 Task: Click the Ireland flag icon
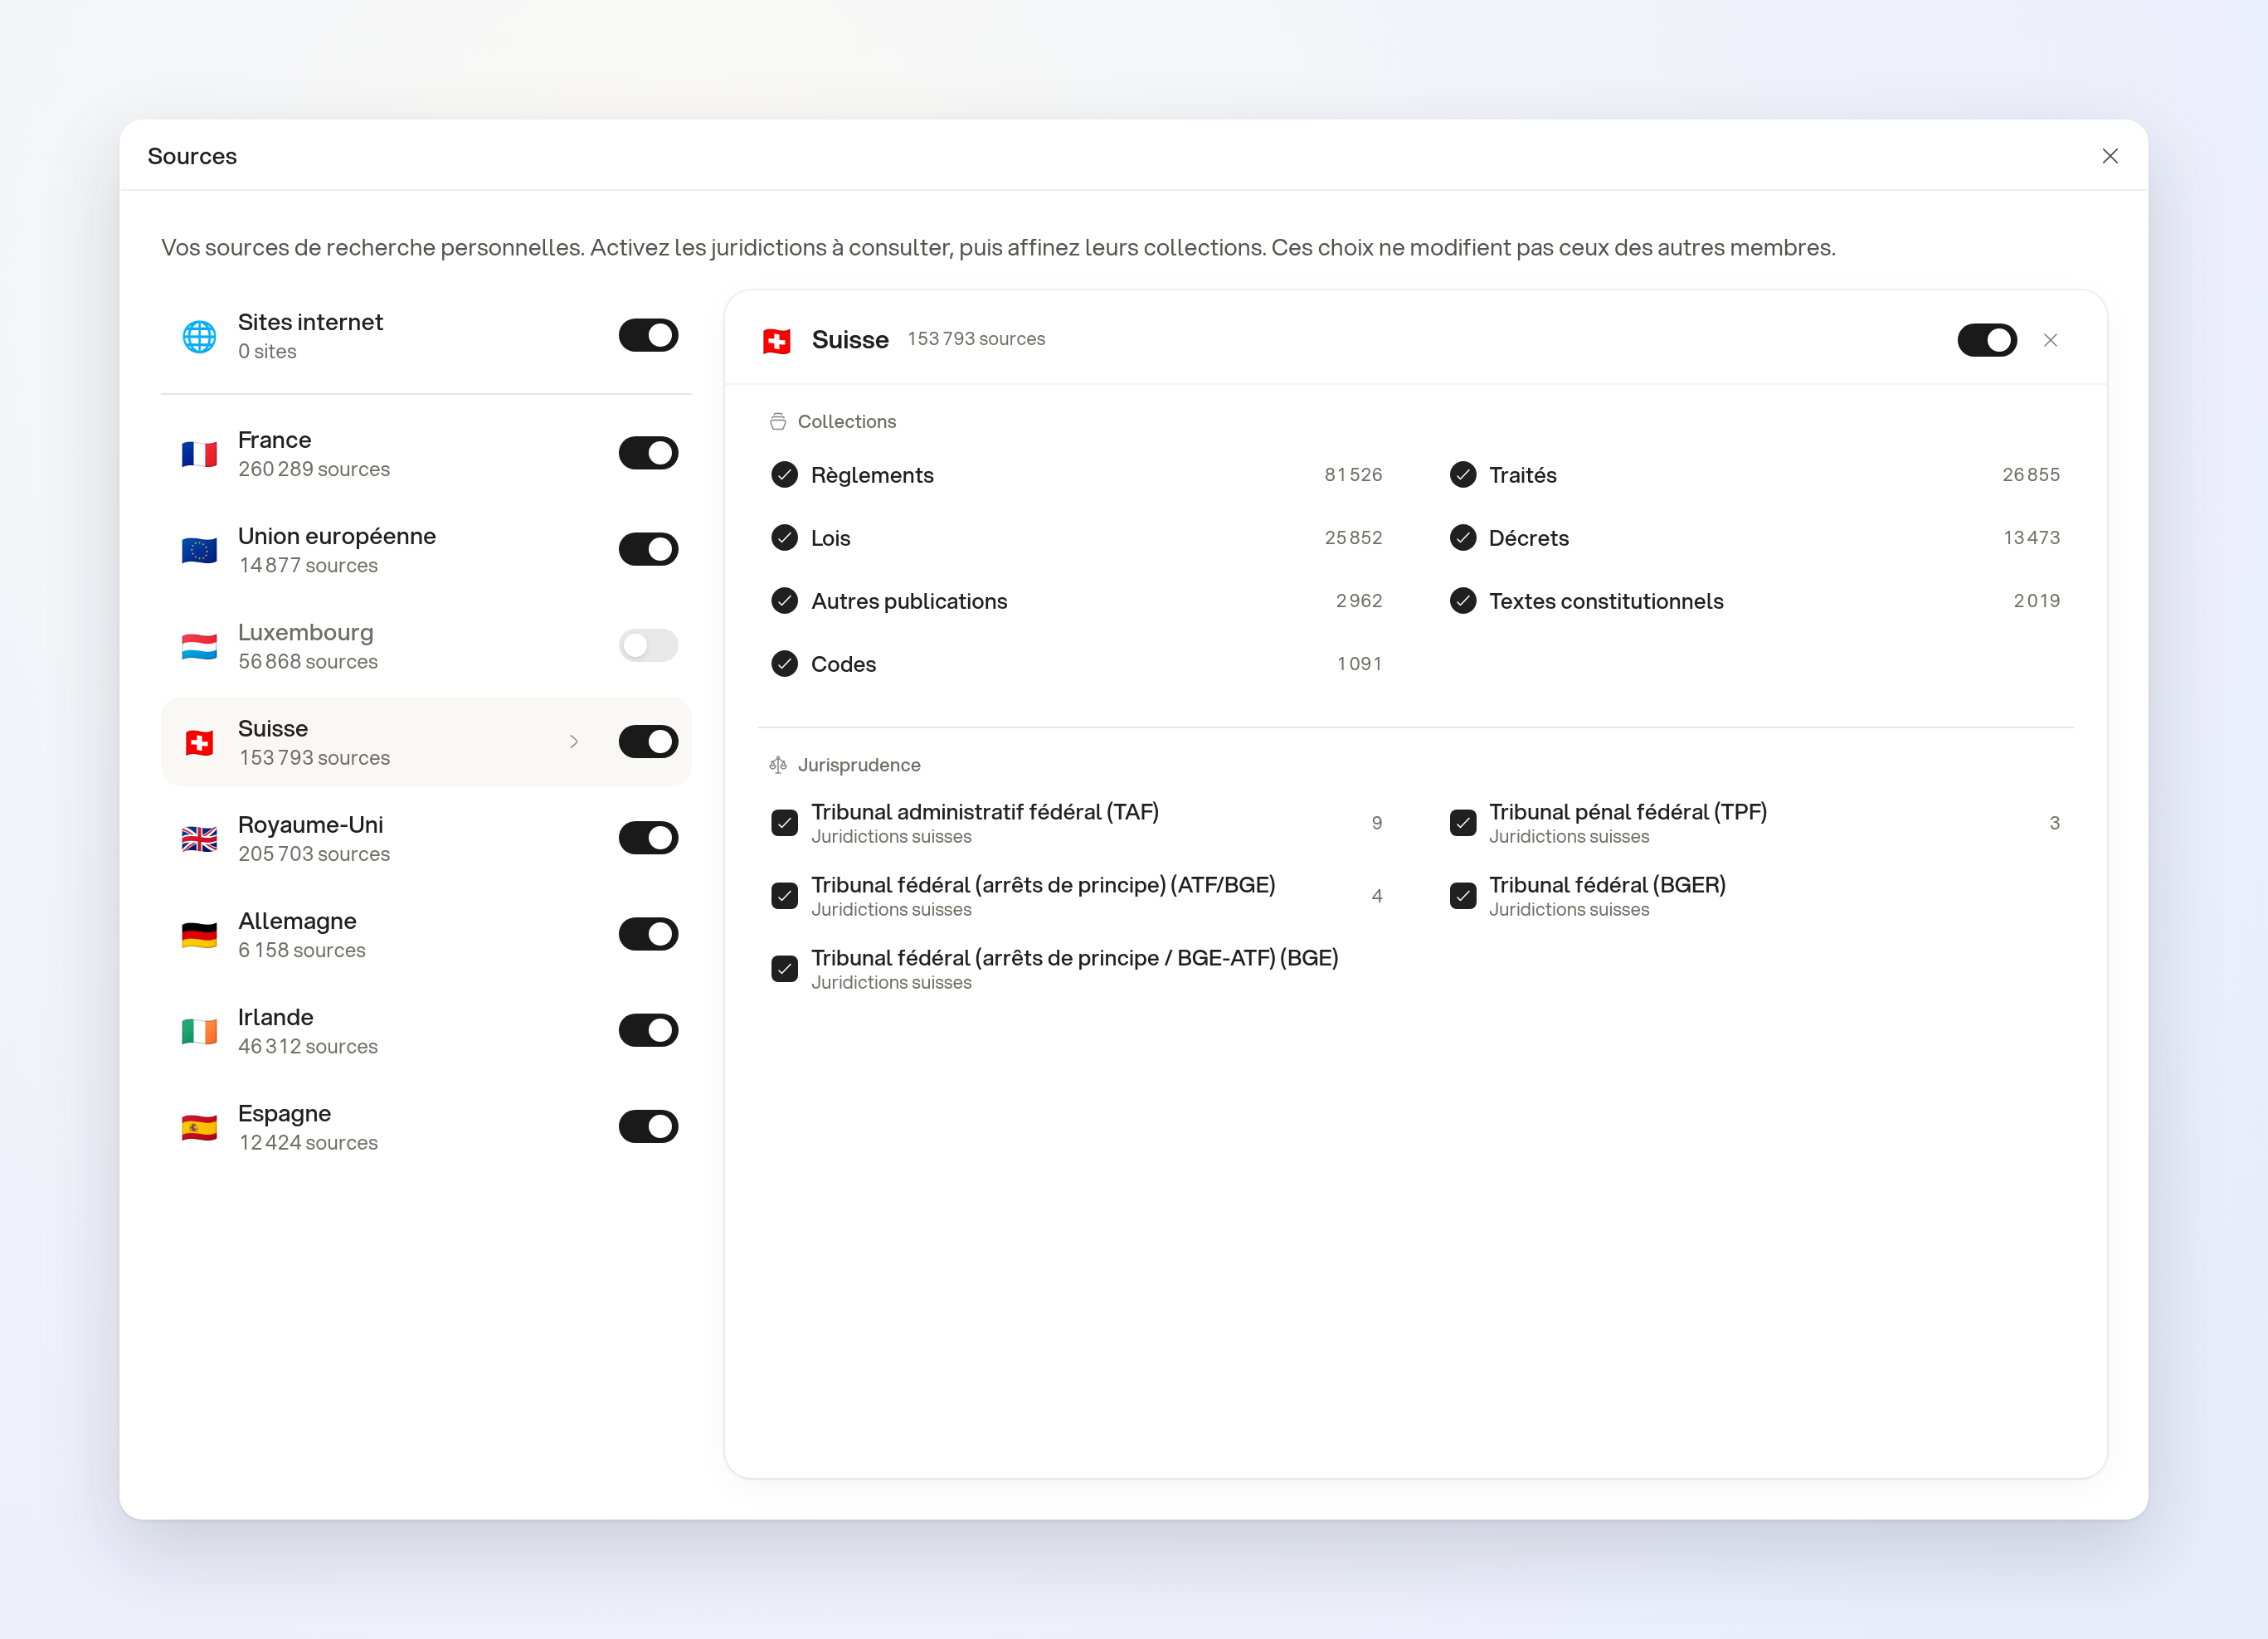click(199, 1031)
